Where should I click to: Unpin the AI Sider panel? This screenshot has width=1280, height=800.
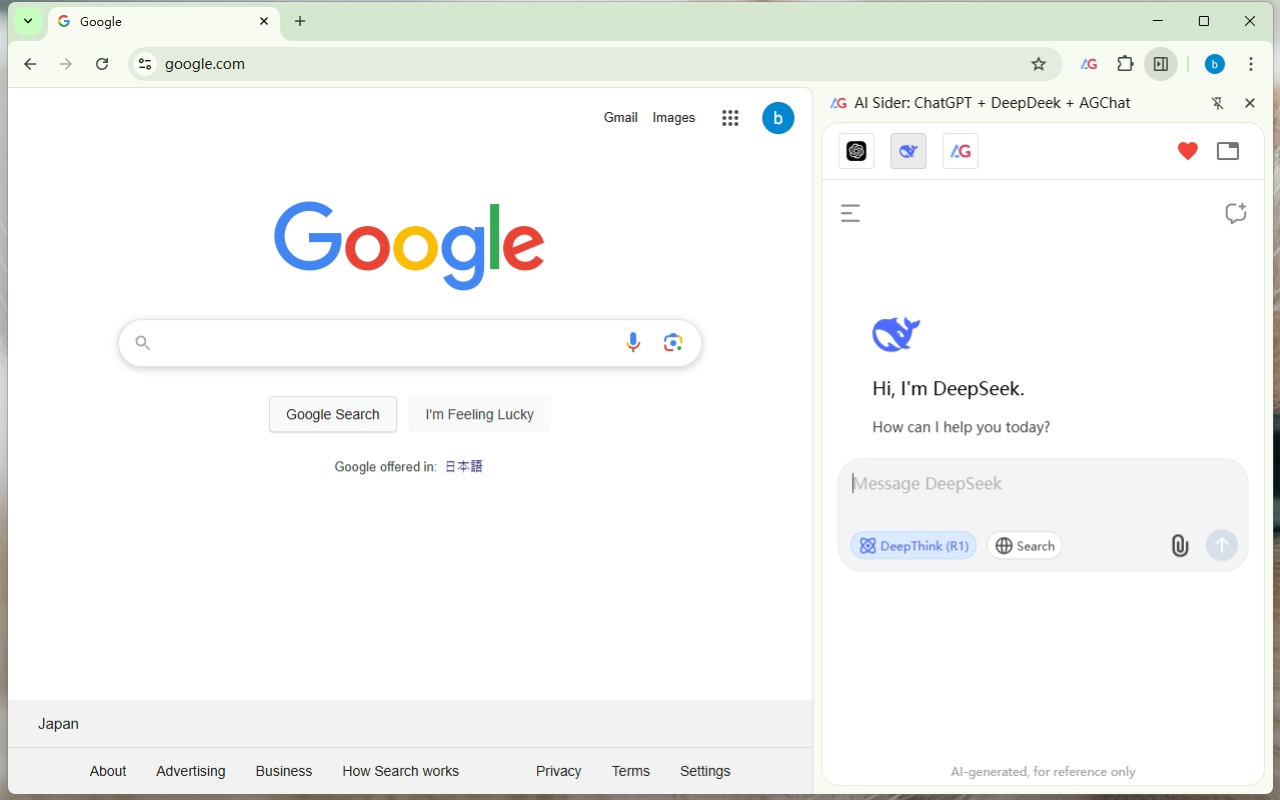(x=1217, y=103)
